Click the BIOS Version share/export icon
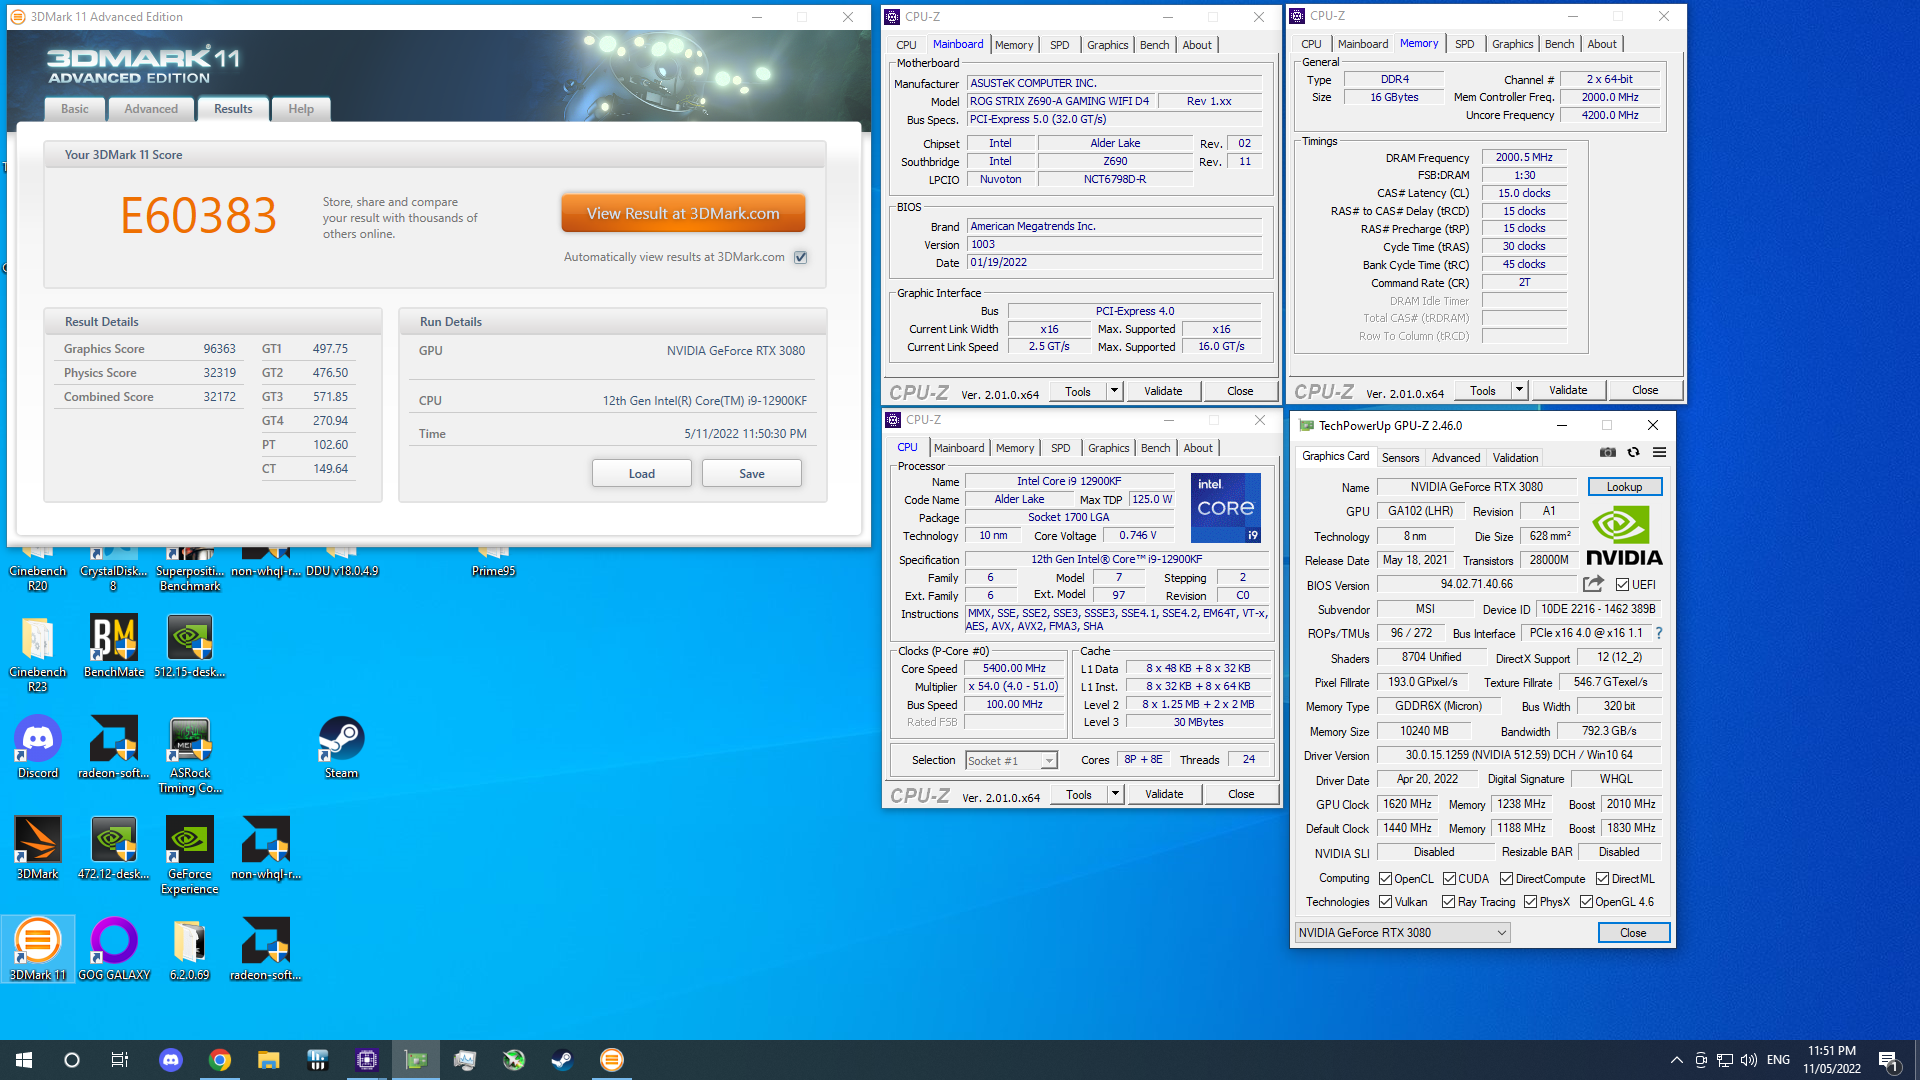 click(x=1593, y=584)
